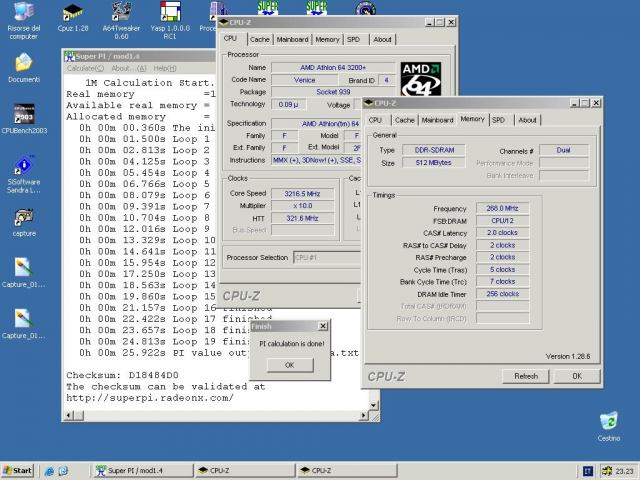The width and height of the screenshot is (640, 480).
Task: Click the Refresh button in CPU-Z
Action: pos(526,376)
